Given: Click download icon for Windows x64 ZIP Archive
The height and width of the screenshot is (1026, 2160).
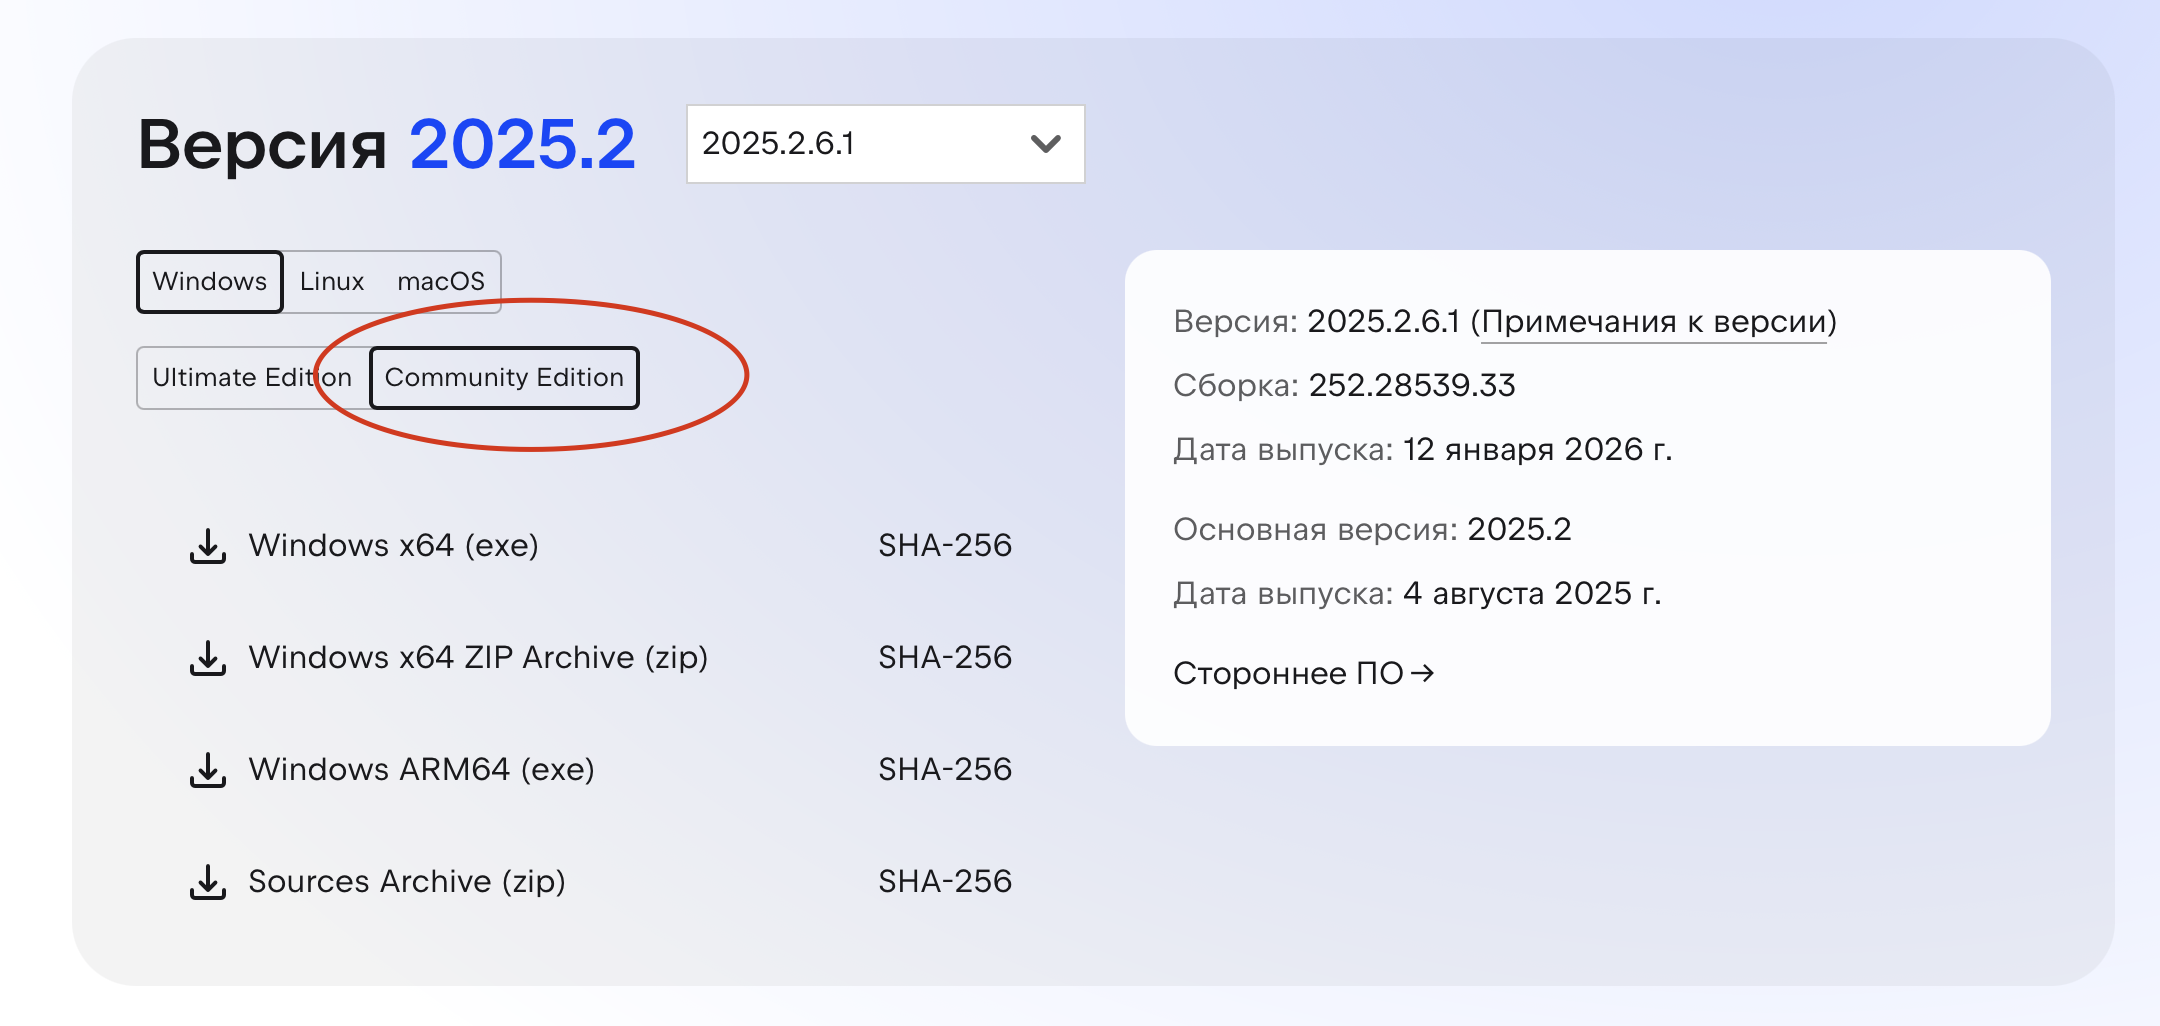Looking at the screenshot, I should point(208,658).
